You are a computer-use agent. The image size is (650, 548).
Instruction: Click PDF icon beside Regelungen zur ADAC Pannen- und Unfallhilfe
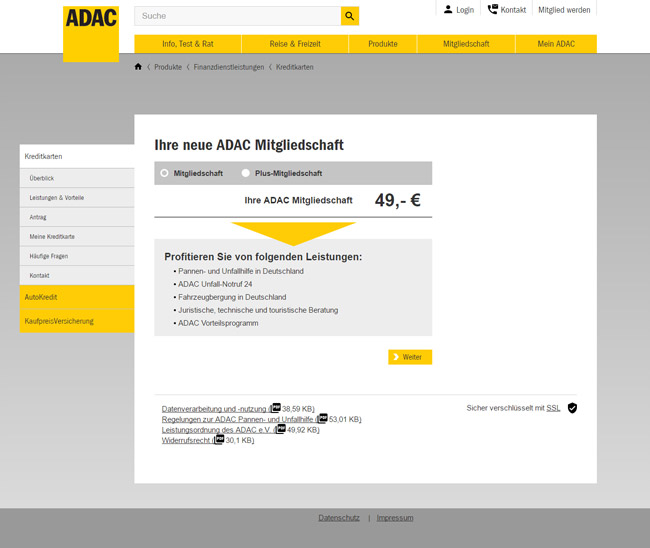tap(323, 418)
